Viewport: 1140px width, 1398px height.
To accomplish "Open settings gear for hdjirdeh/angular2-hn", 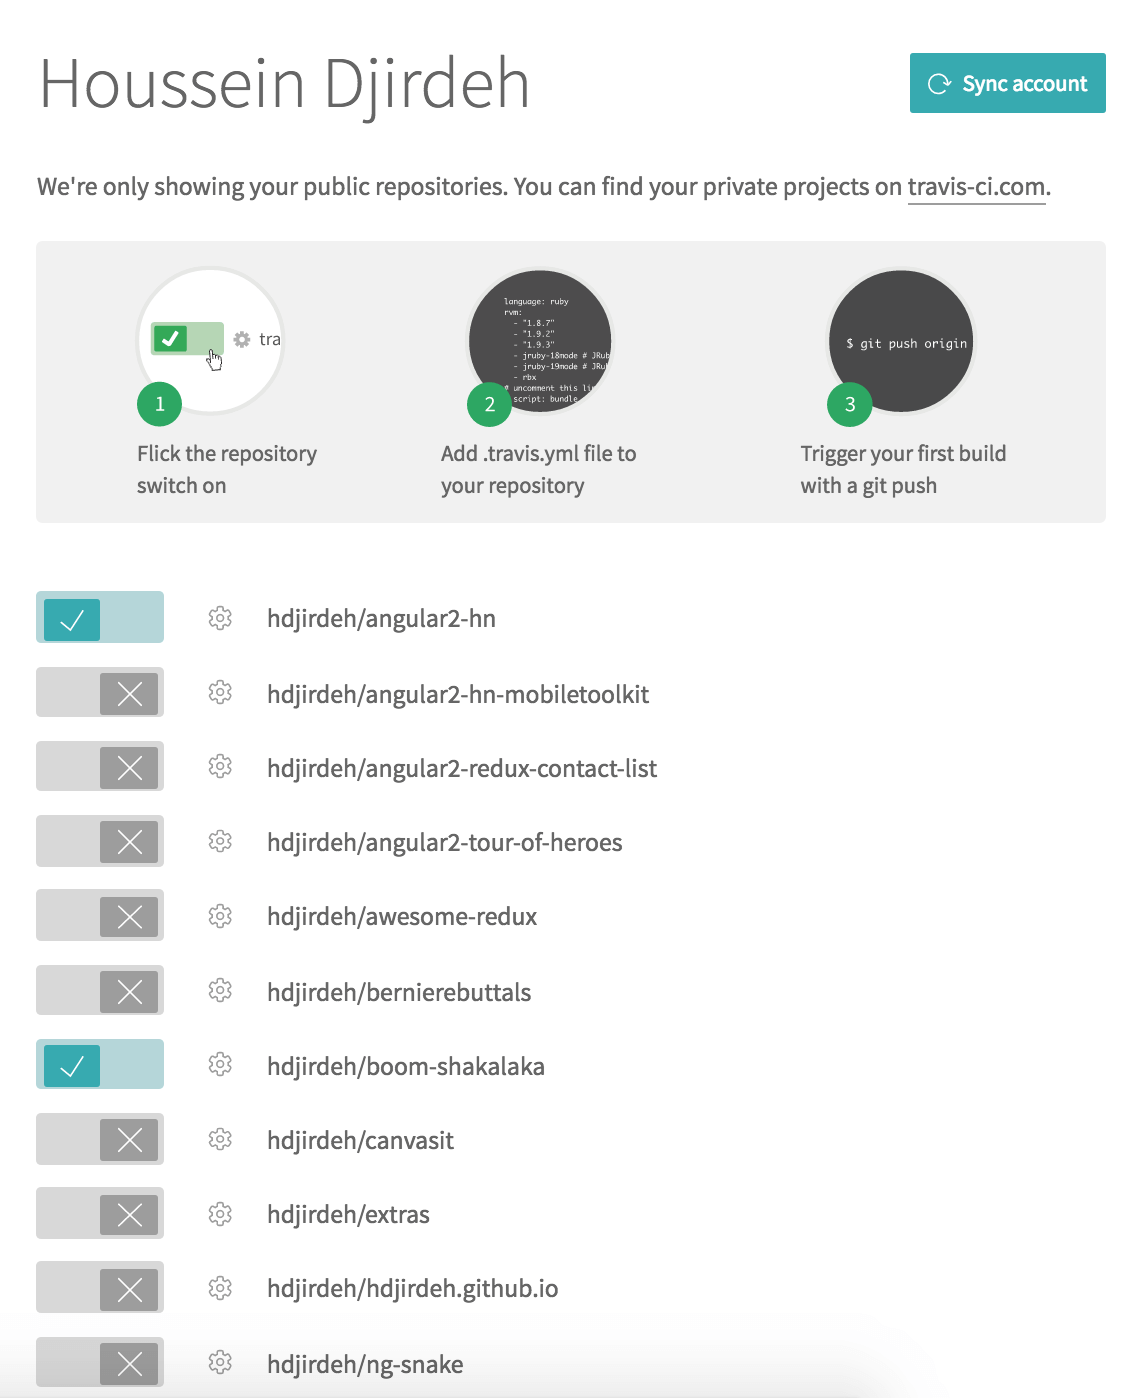I will click(220, 618).
